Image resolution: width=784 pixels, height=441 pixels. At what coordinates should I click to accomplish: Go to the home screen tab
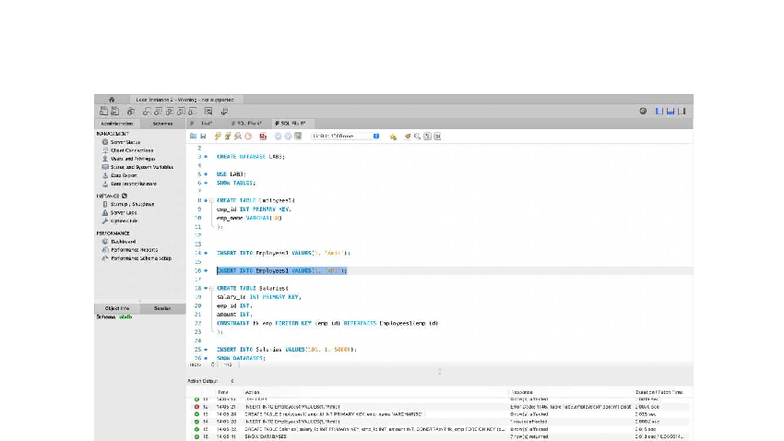coord(112,100)
